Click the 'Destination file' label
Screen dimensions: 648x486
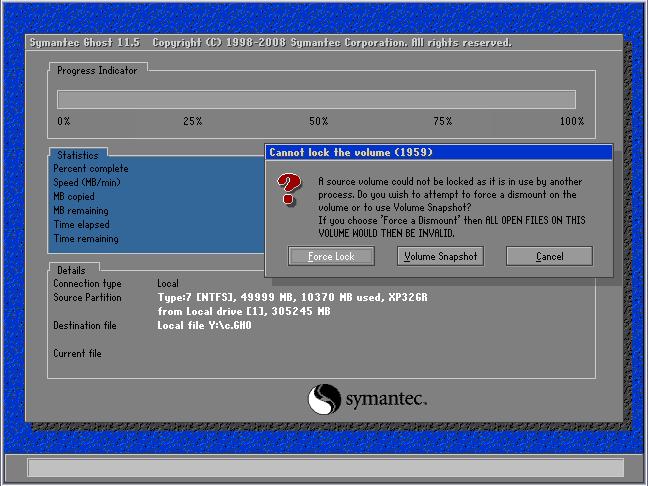point(85,326)
